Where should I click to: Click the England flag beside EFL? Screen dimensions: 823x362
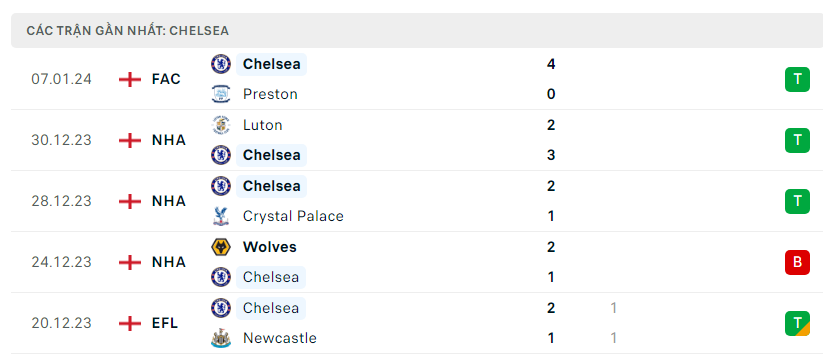pyautogui.click(x=130, y=323)
